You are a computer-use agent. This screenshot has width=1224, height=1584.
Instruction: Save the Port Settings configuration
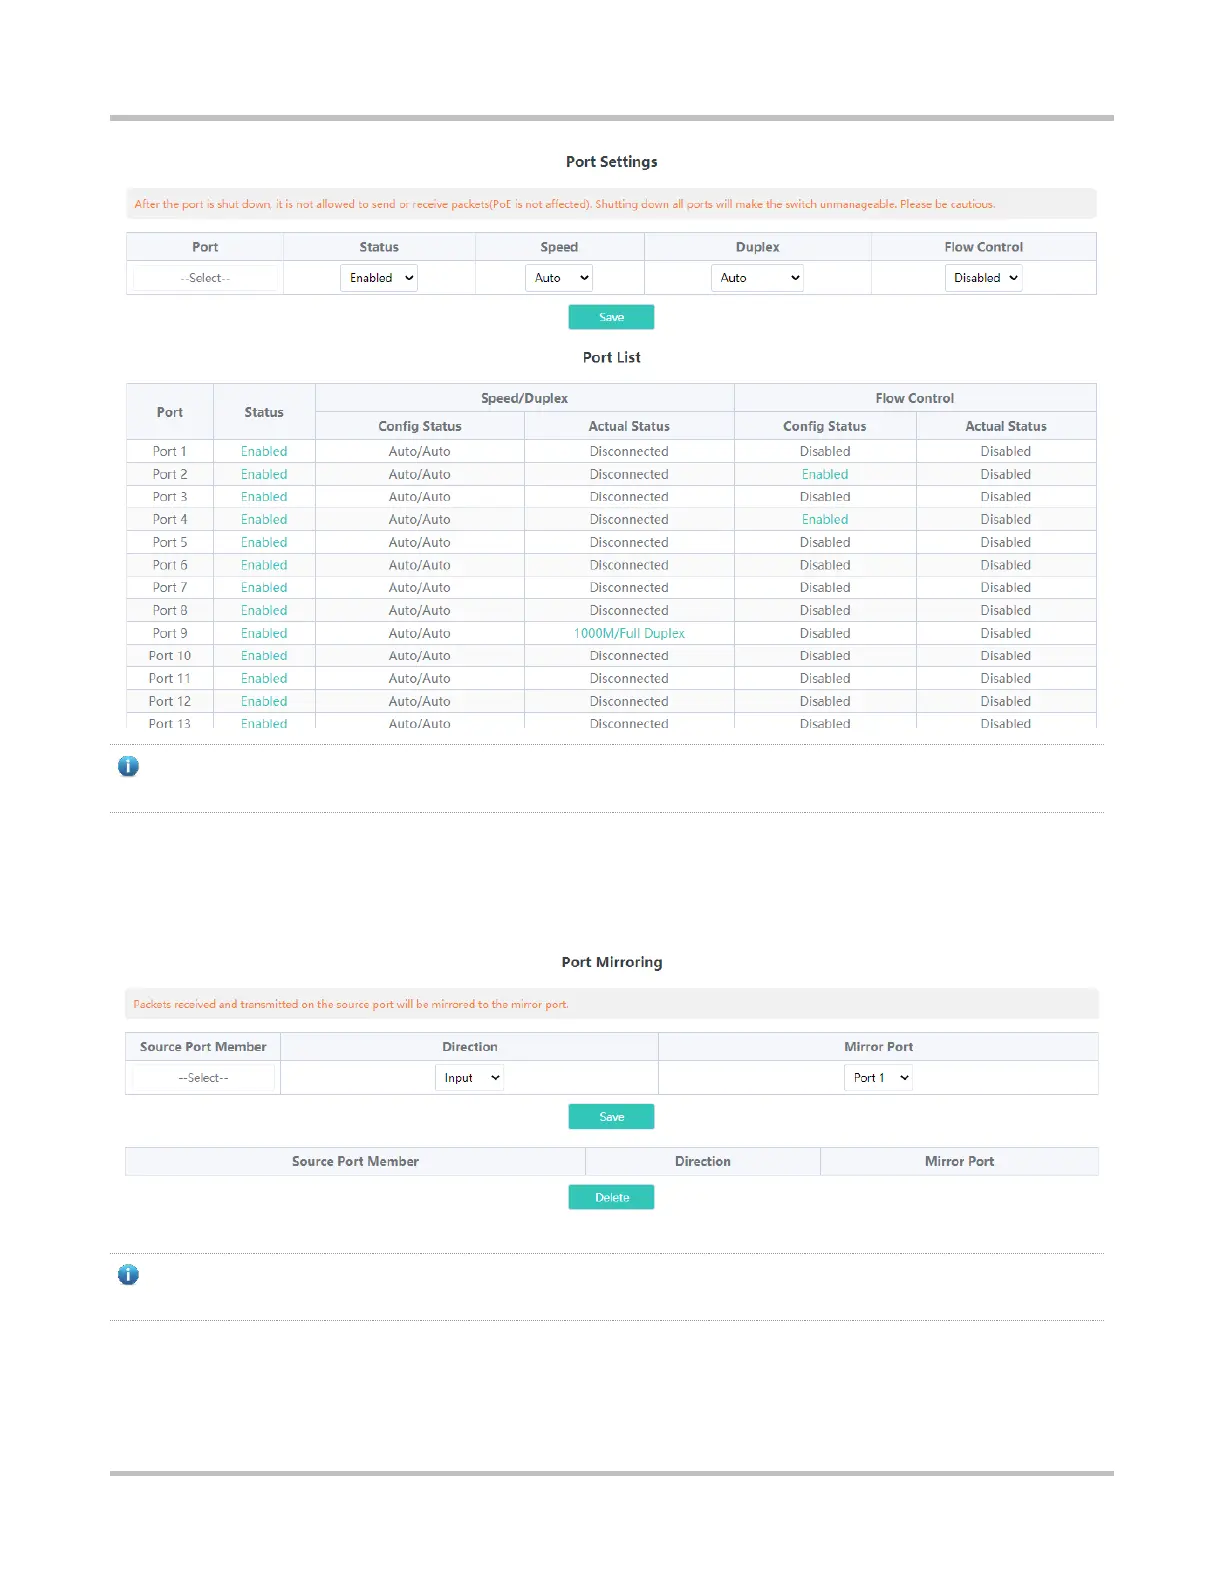coord(611,317)
